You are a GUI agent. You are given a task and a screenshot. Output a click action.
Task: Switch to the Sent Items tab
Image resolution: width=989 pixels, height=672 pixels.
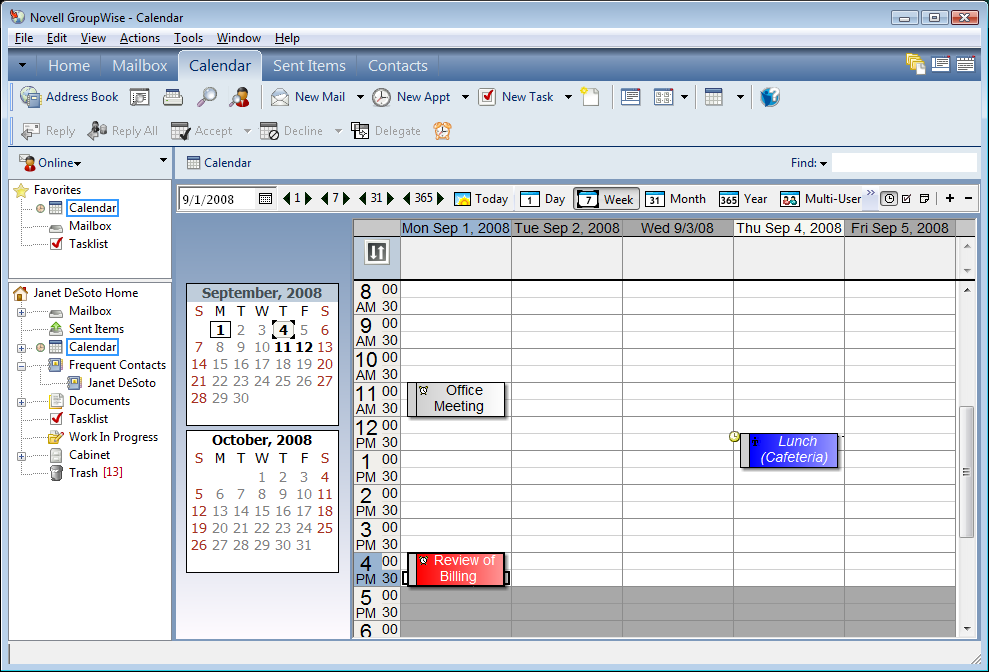click(x=309, y=66)
